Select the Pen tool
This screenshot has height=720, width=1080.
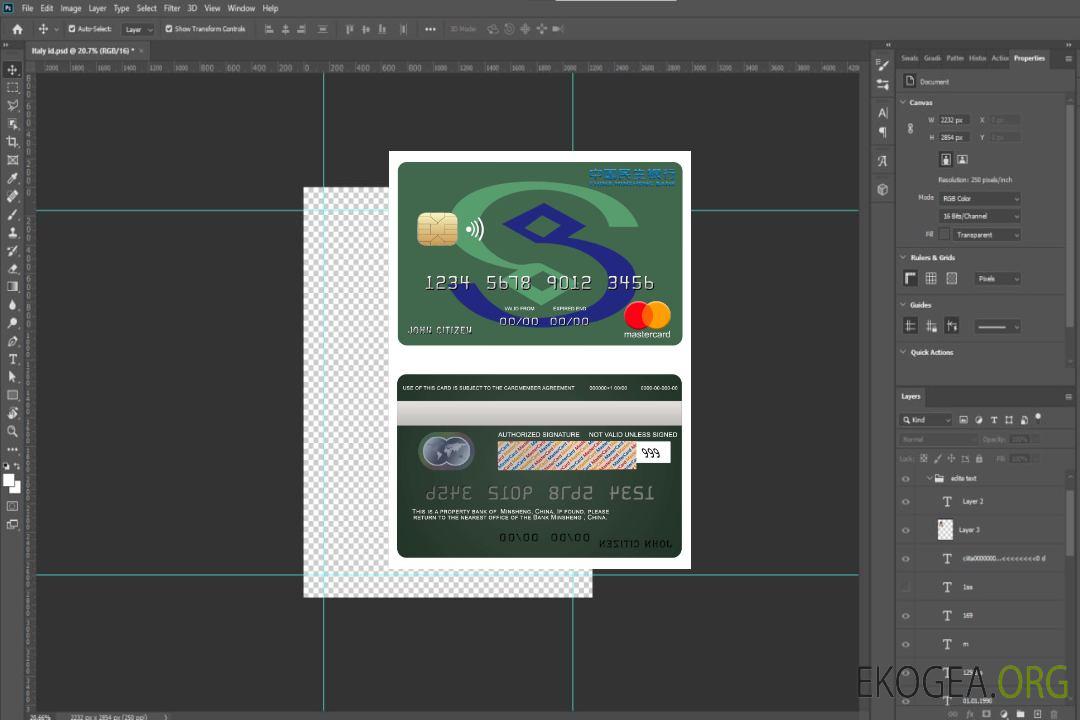(12, 341)
